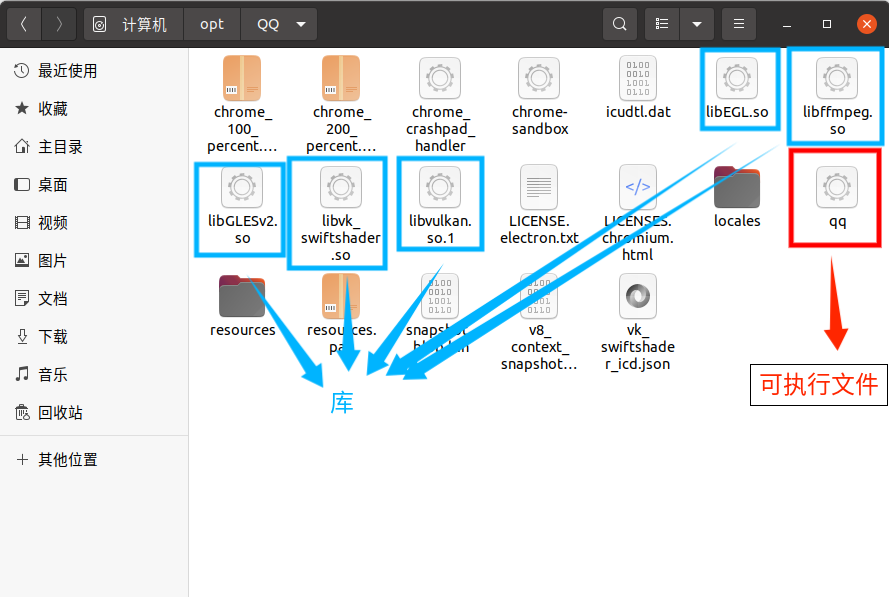Open 最近使用 in the sidebar

pos(94,71)
